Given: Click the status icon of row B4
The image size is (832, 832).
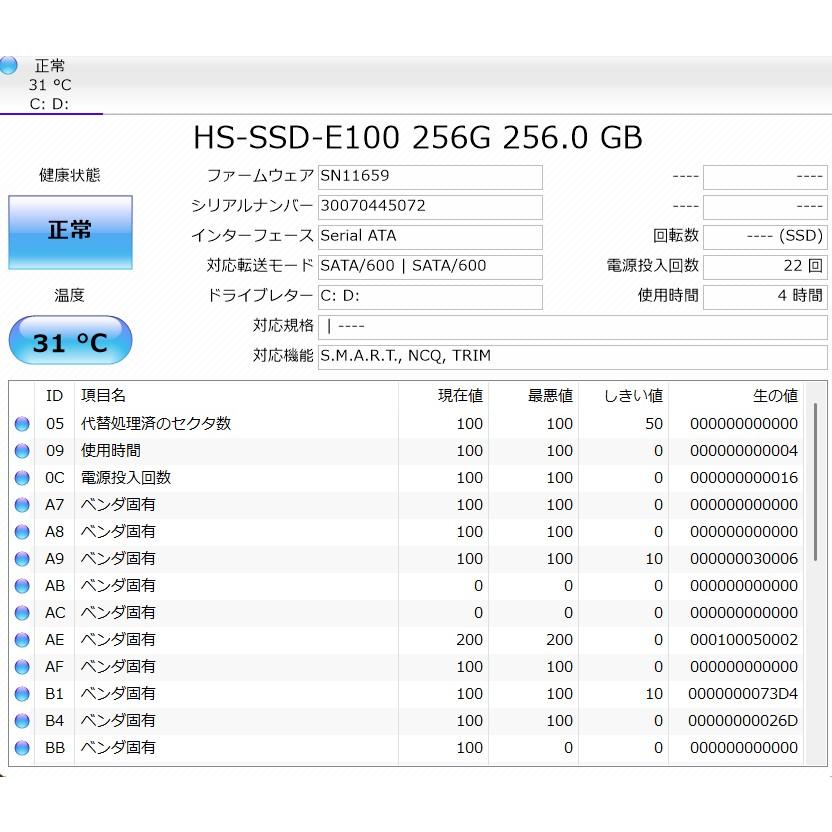Looking at the screenshot, I should point(22,721).
